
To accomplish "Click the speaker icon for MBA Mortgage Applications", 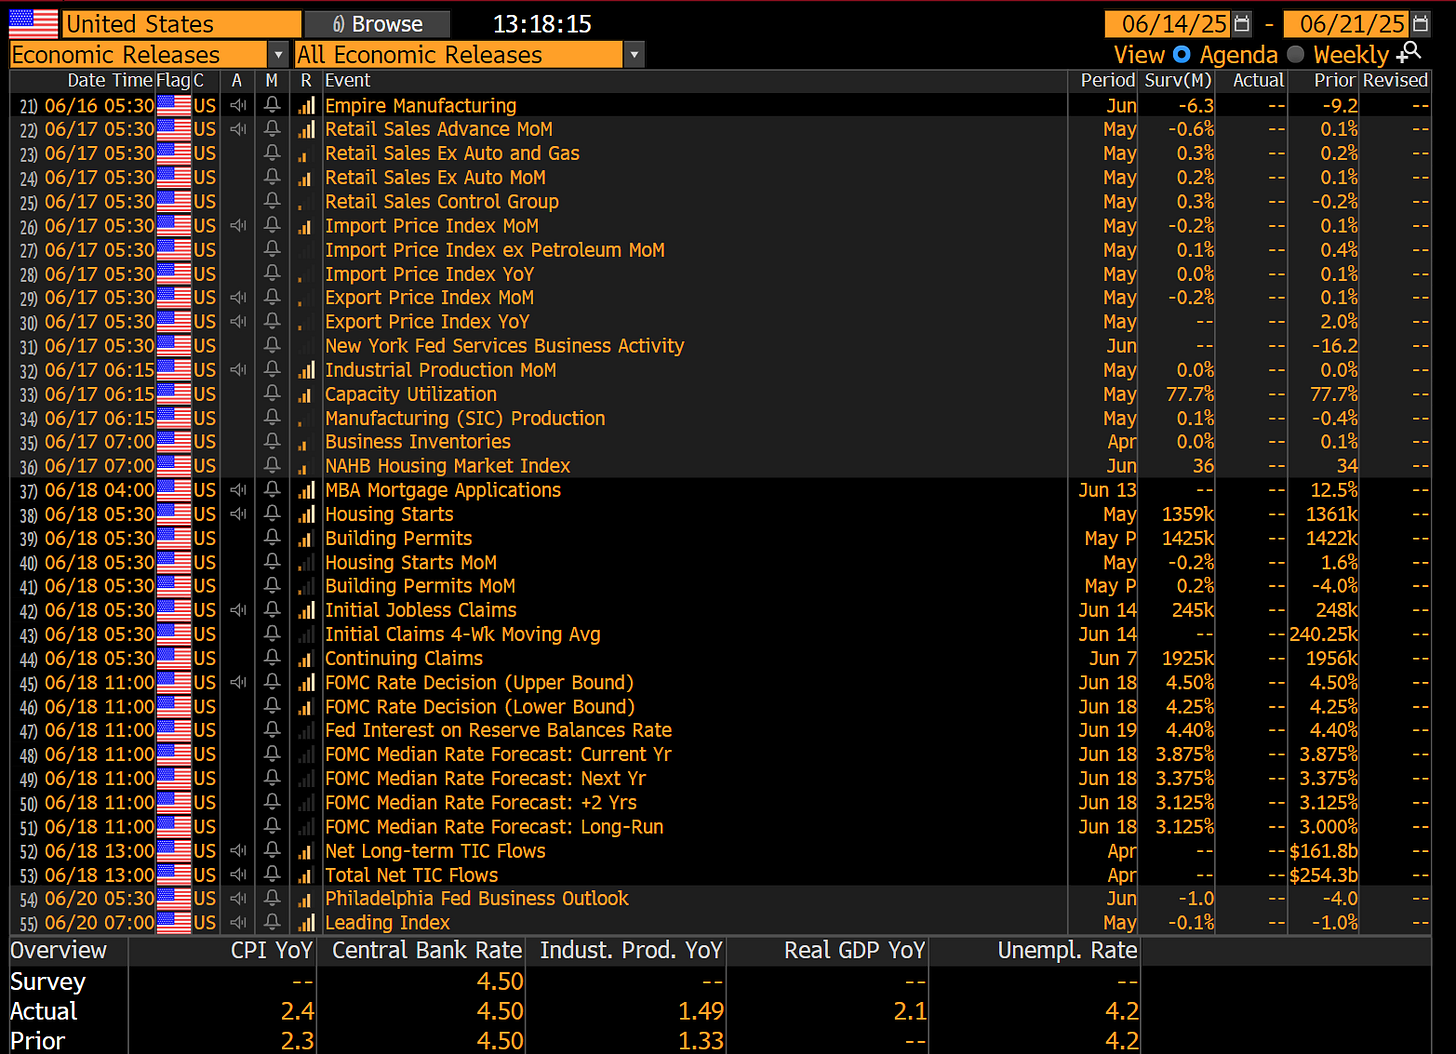I will [238, 490].
